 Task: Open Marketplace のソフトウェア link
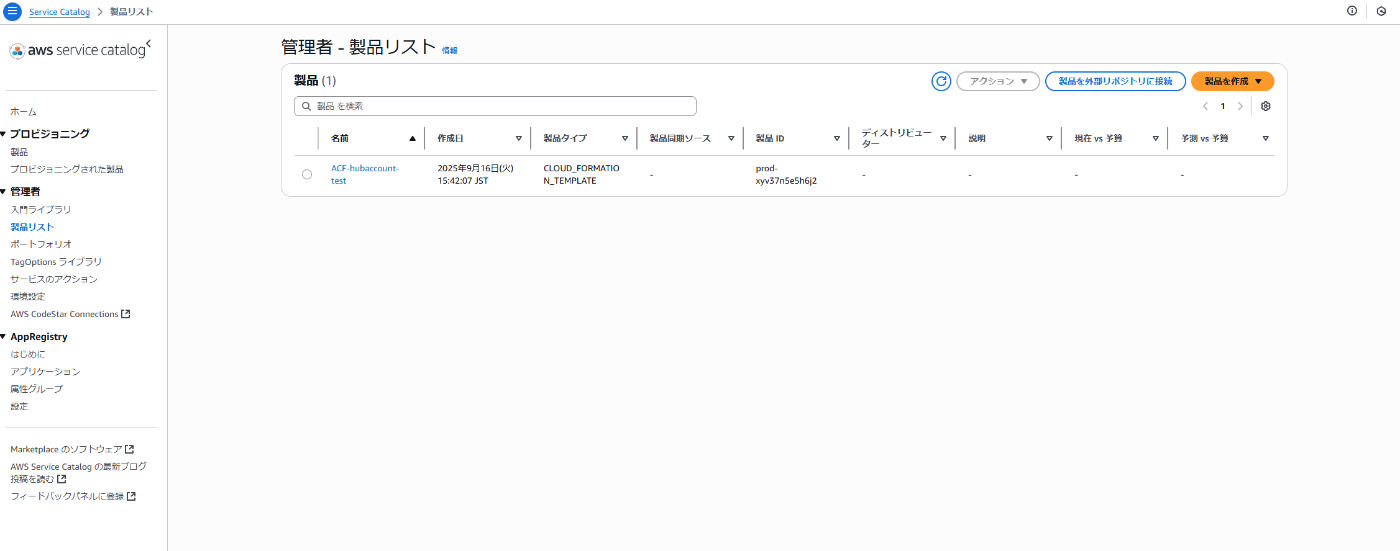(66, 449)
